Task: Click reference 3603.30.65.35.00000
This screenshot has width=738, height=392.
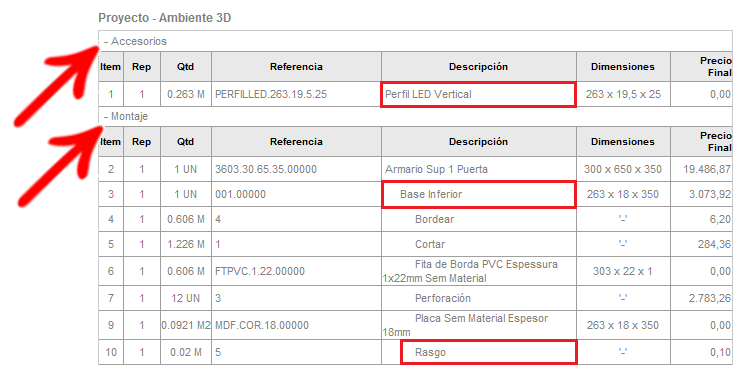Action: coord(266,169)
